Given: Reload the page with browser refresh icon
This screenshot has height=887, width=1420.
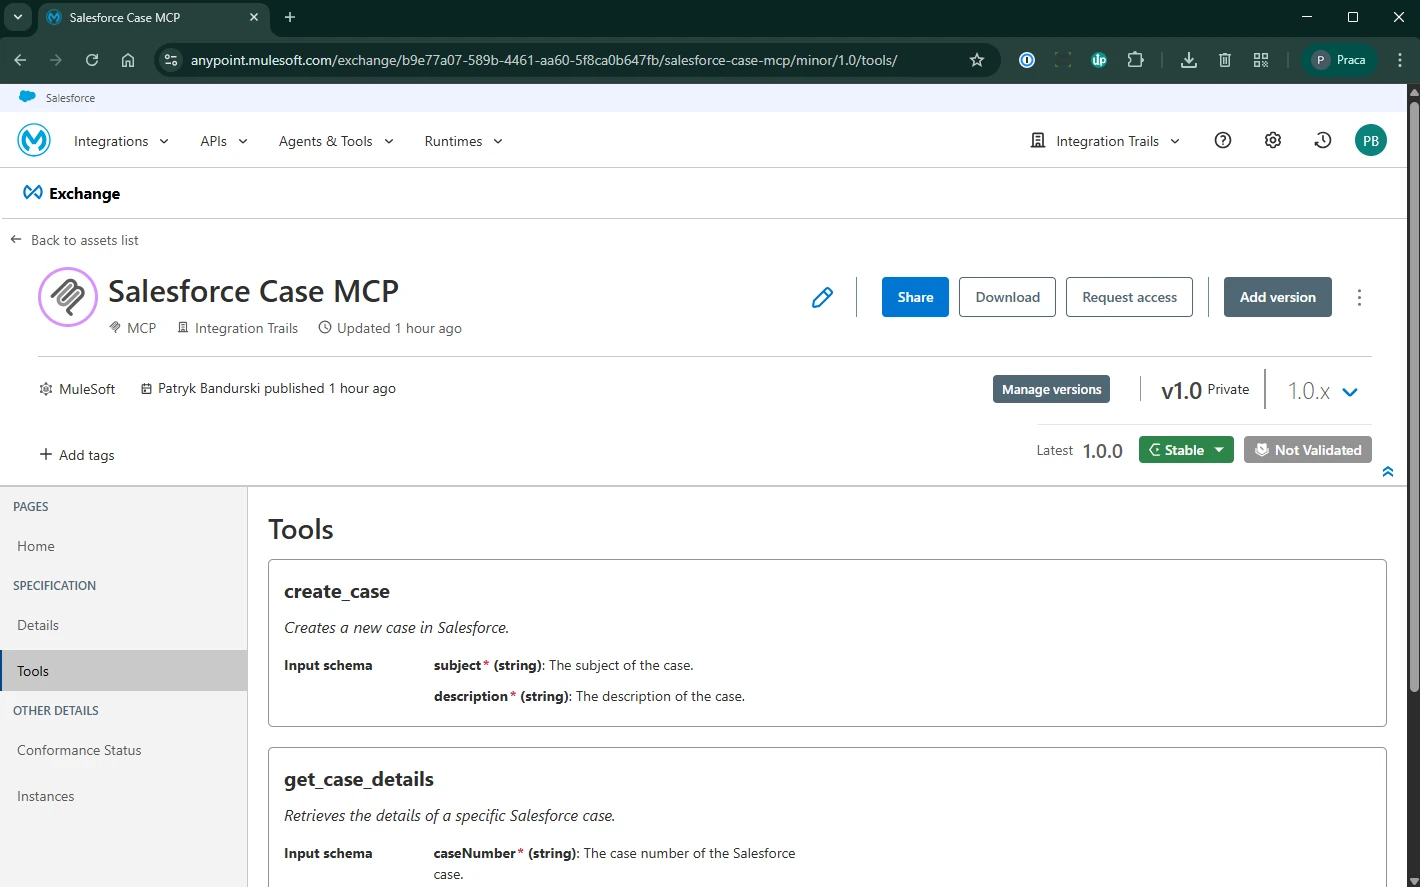Looking at the screenshot, I should (91, 60).
